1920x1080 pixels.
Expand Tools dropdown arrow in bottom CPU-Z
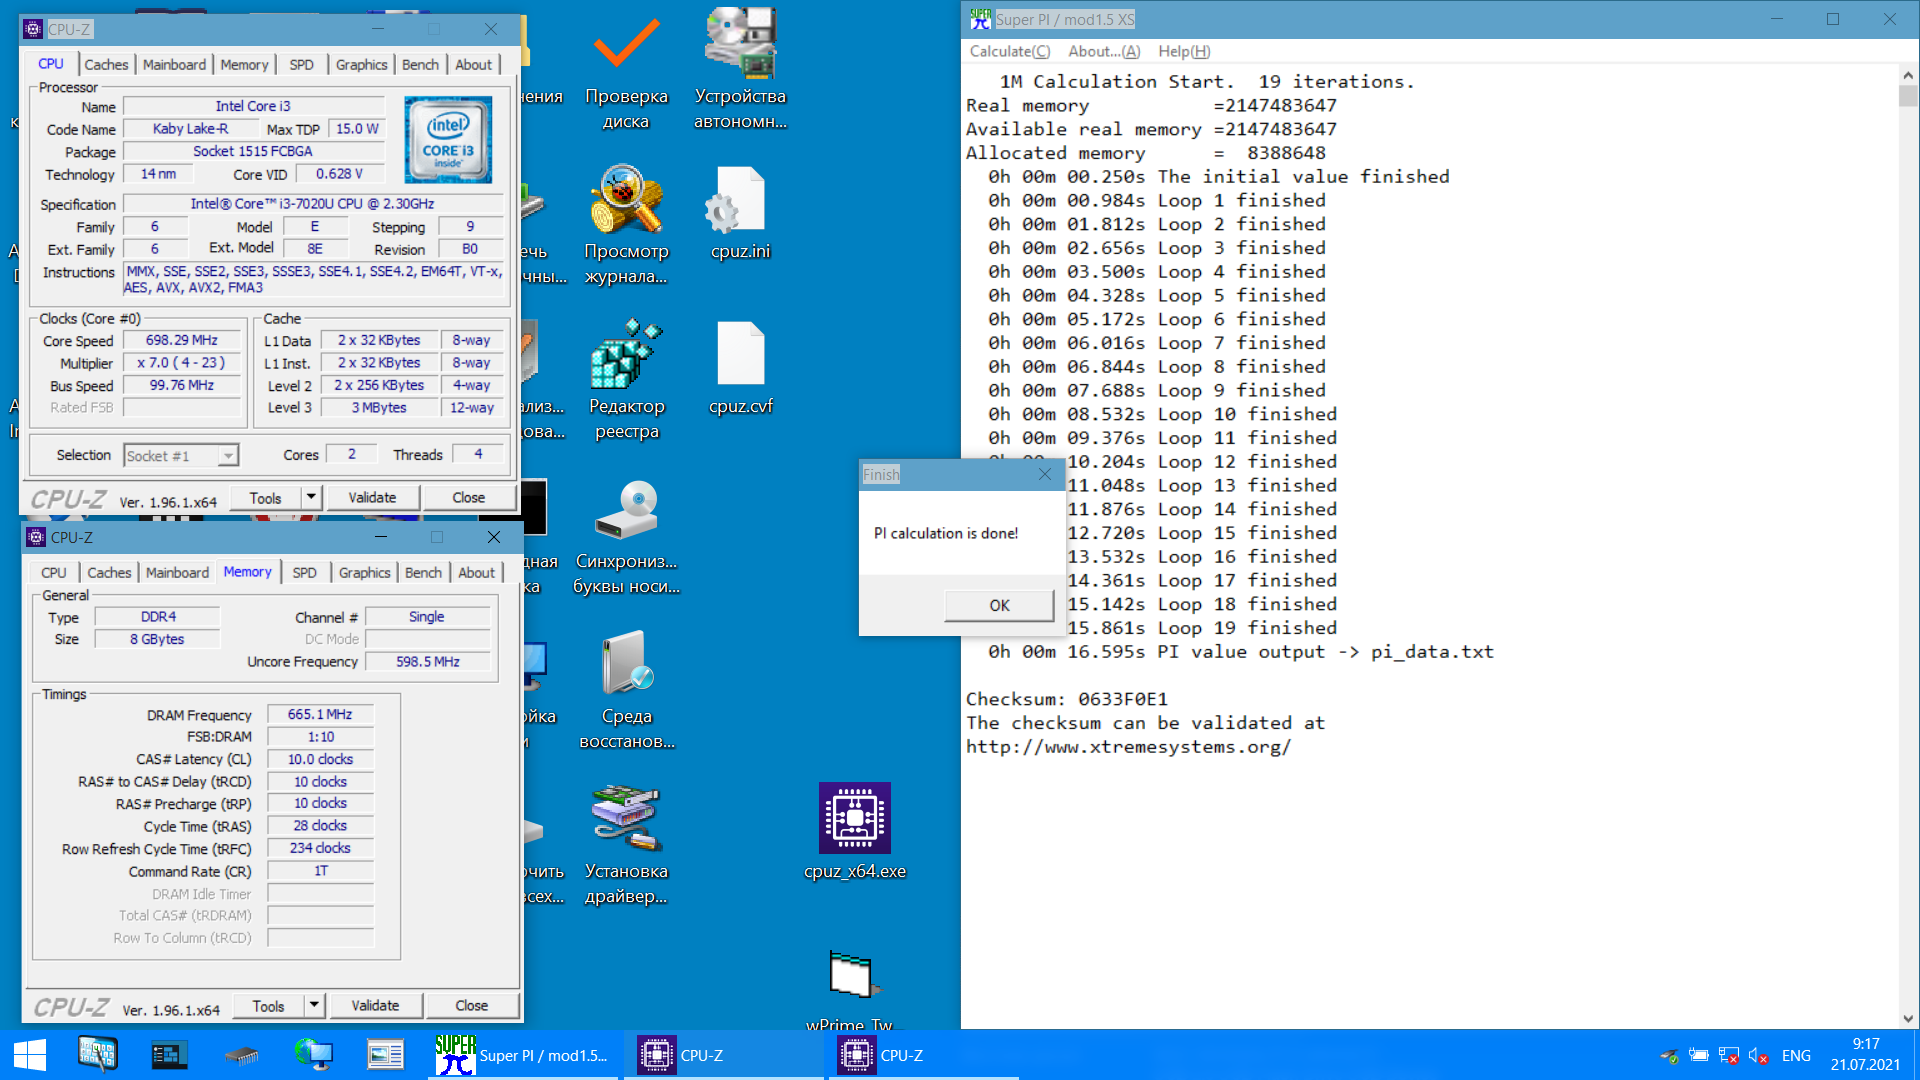(x=314, y=1005)
